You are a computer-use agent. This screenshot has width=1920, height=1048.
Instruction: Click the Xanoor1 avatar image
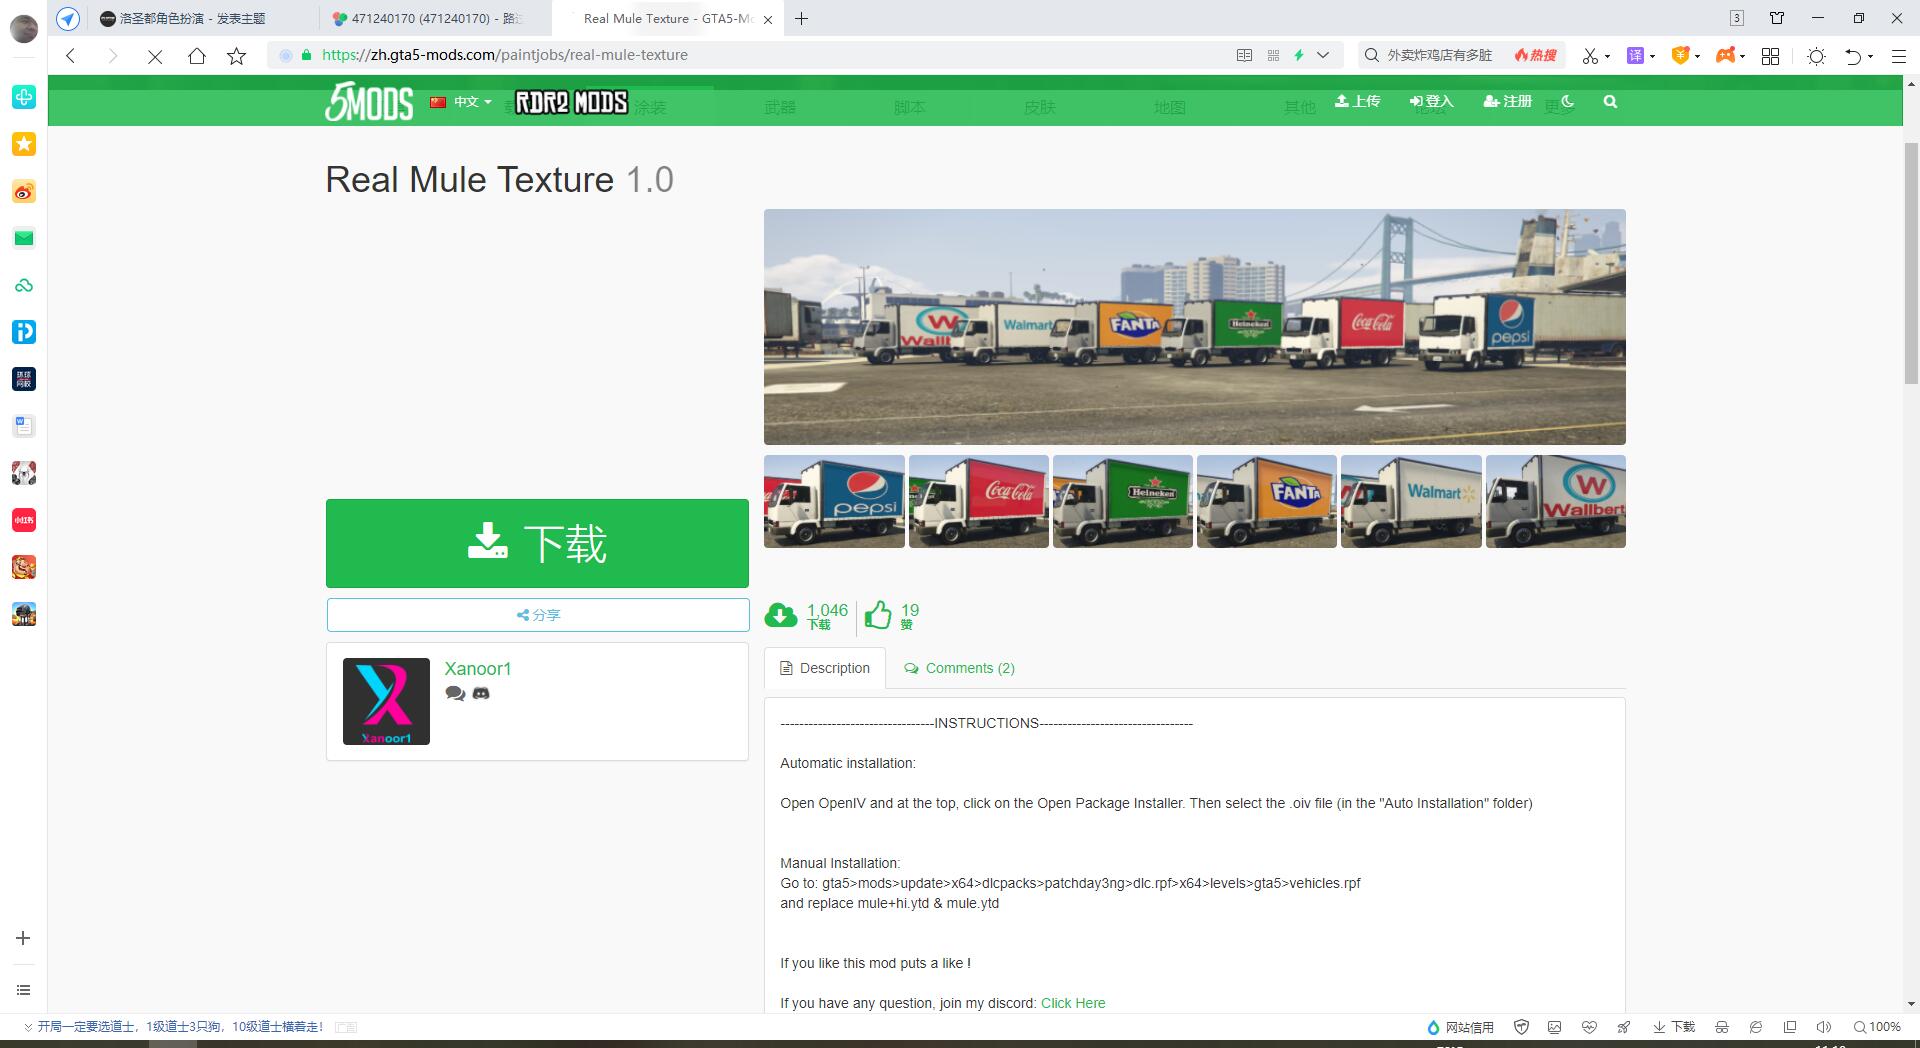click(x=386, y=701)
